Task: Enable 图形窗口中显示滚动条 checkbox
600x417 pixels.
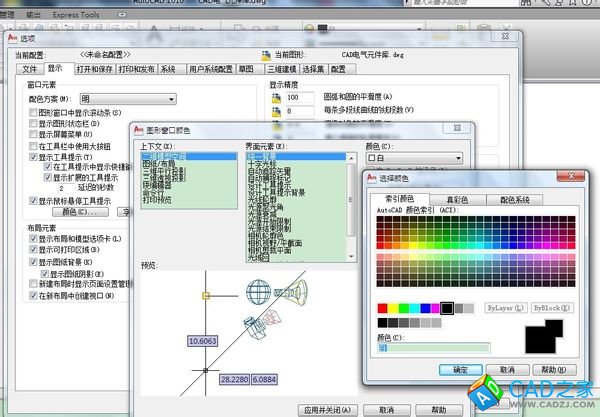Action: (x=32, y=113)
